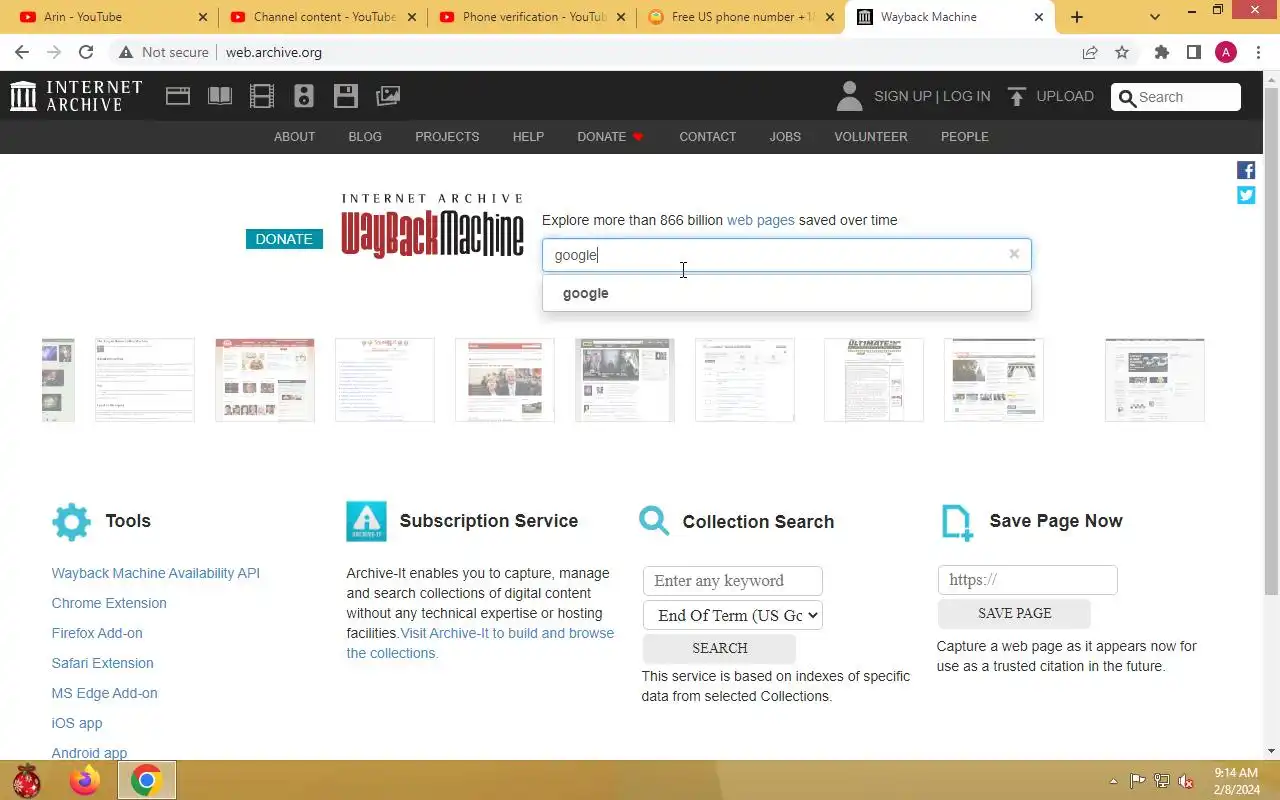
Task: Open Firefox from the taskbar
Action: point(85,780)
